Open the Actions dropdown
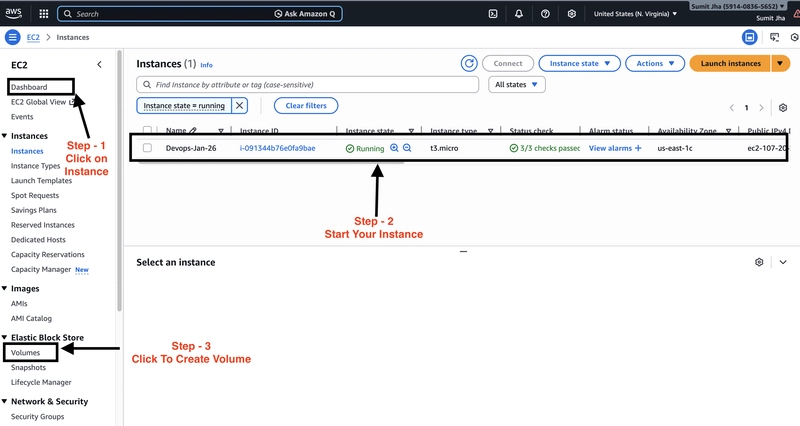This screenshot has width=800, height=426. pyautogui.click(x=655, y=63)
